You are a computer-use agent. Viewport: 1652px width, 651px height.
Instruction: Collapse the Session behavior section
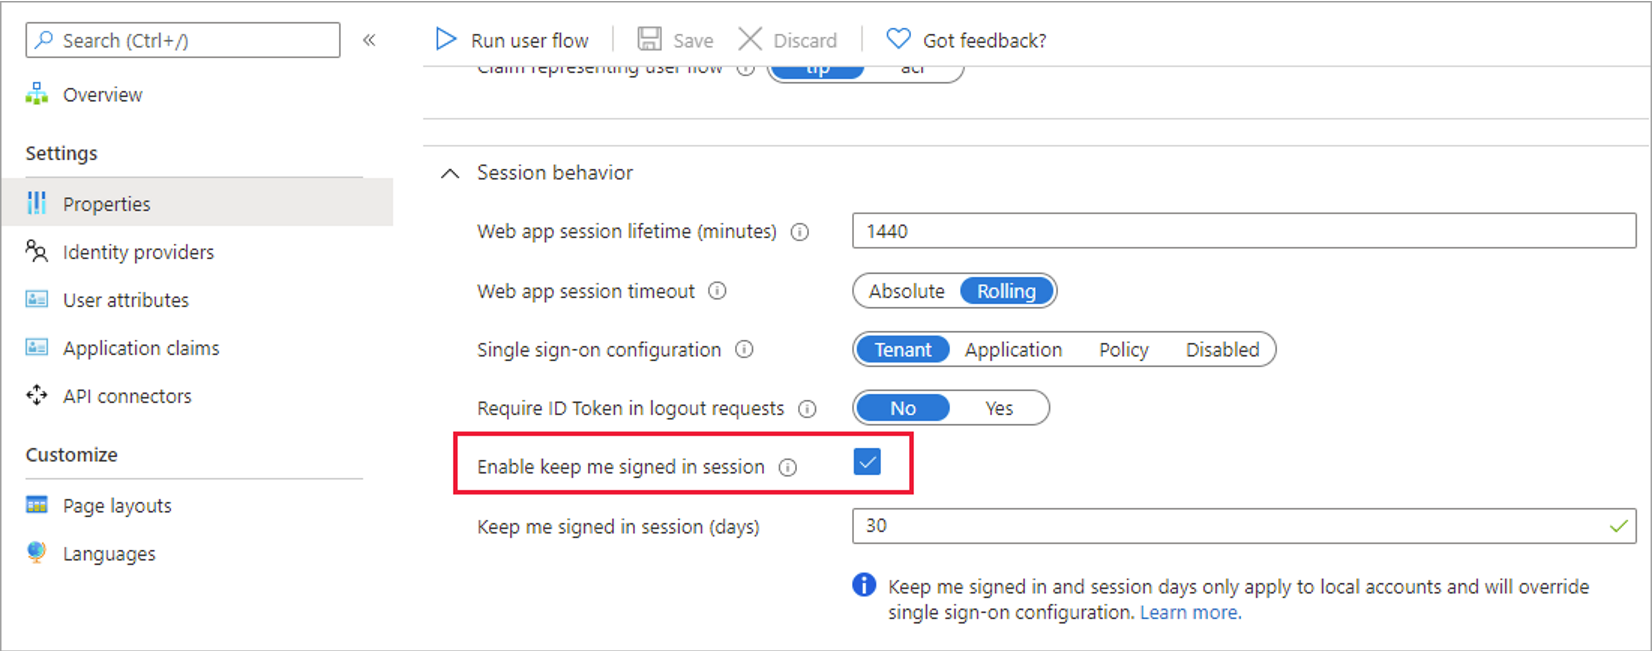pyautogui.click(x=449, y=172)
